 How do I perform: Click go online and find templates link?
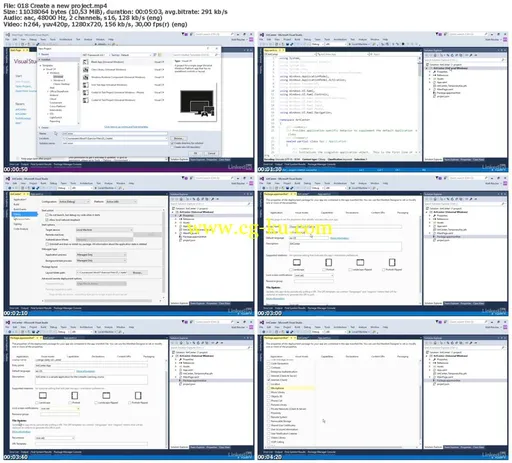tap(126, 127)
